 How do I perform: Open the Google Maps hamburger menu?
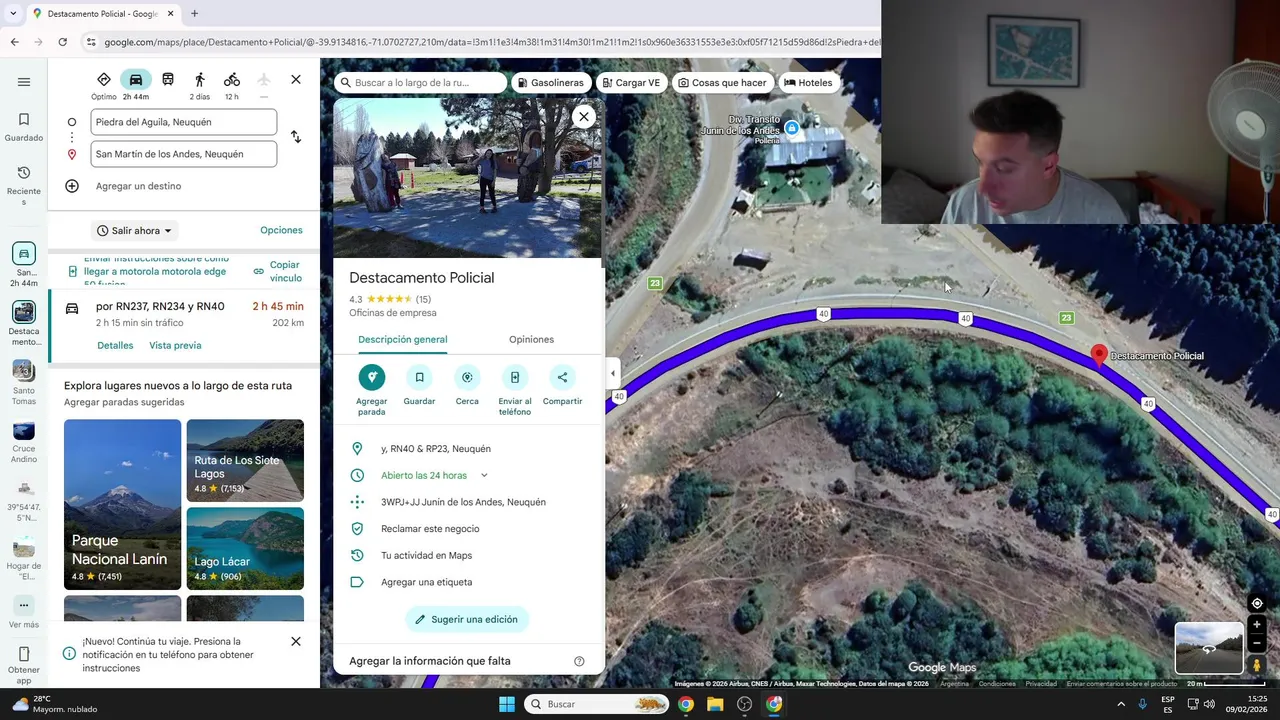[x=24, y=82]
